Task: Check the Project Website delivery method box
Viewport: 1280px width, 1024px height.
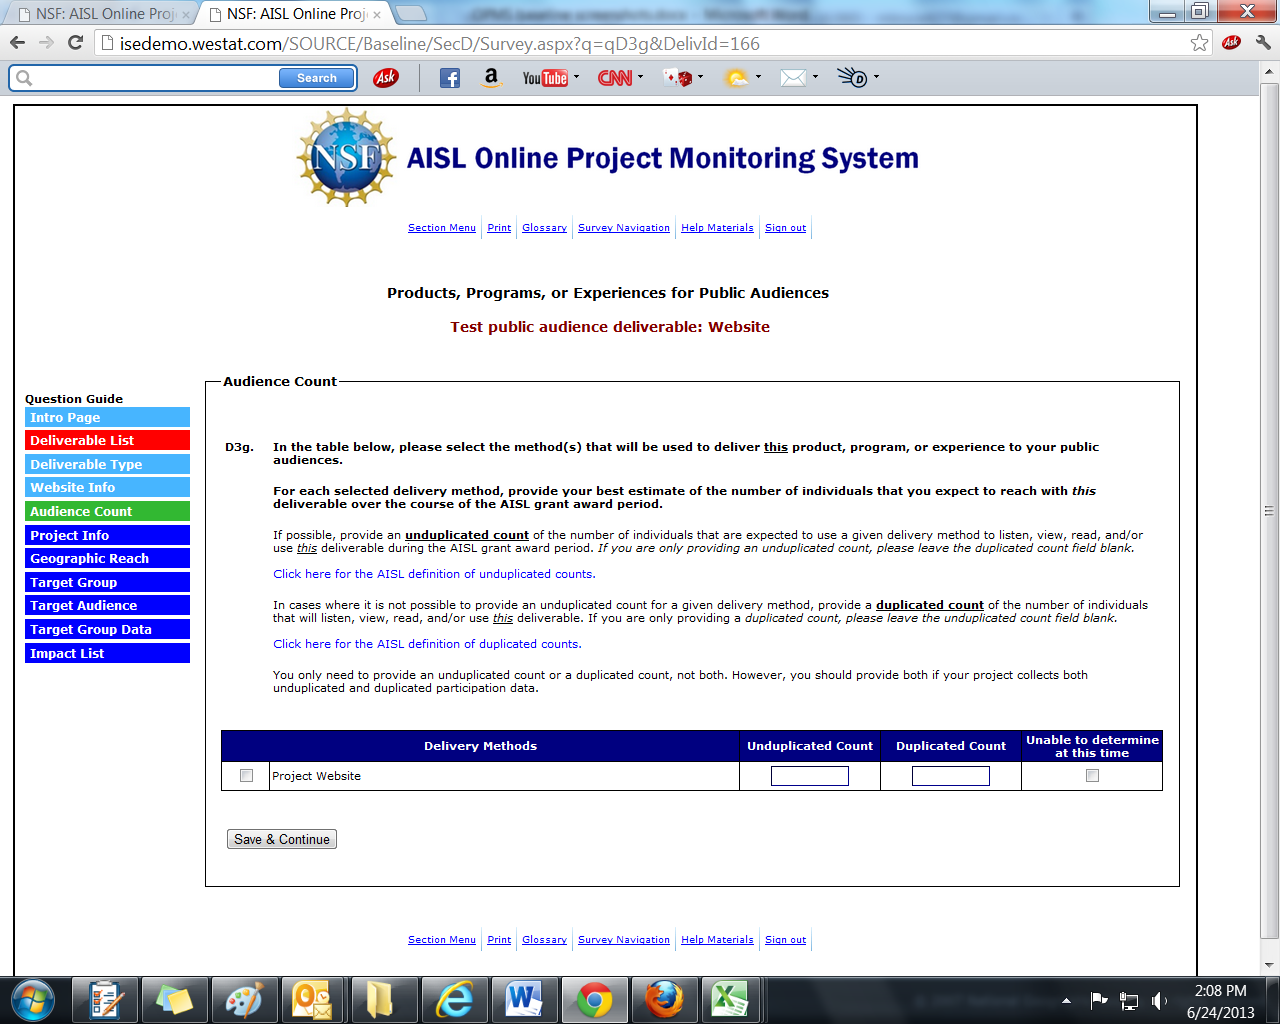Action: (246, 776)
